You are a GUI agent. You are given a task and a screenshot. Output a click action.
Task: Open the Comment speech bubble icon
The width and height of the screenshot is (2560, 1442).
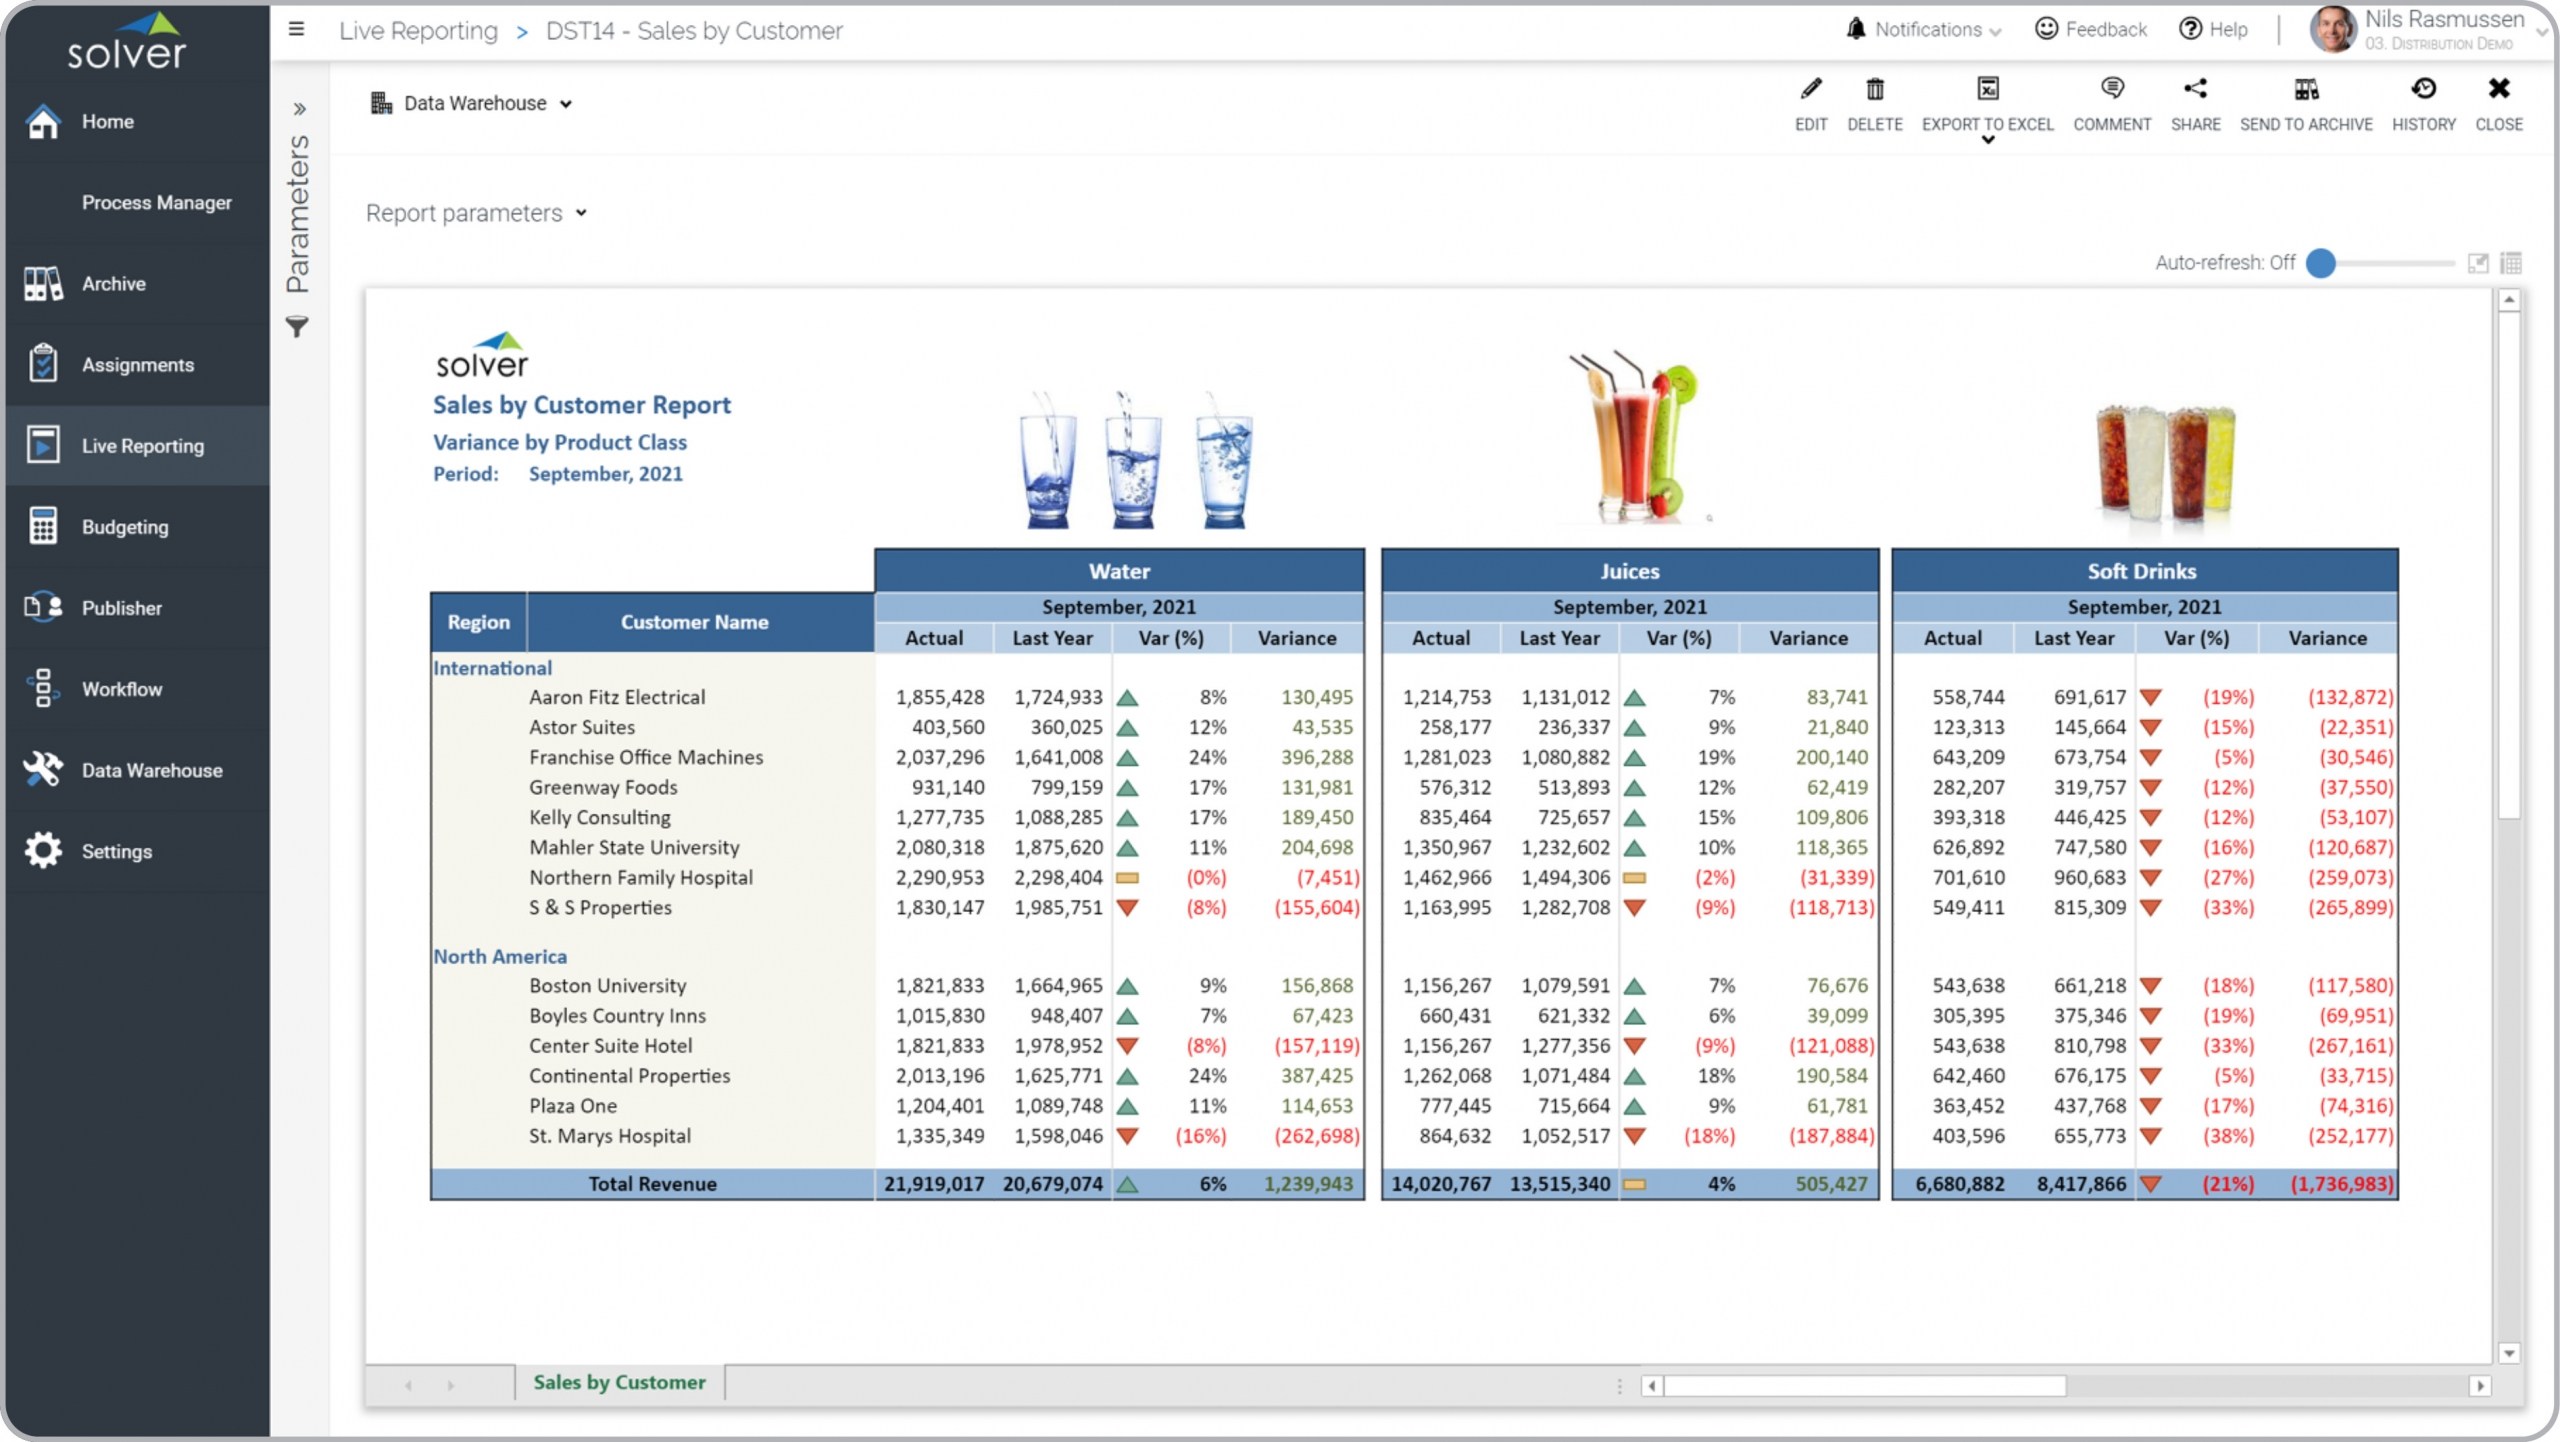pos(2111,90)
